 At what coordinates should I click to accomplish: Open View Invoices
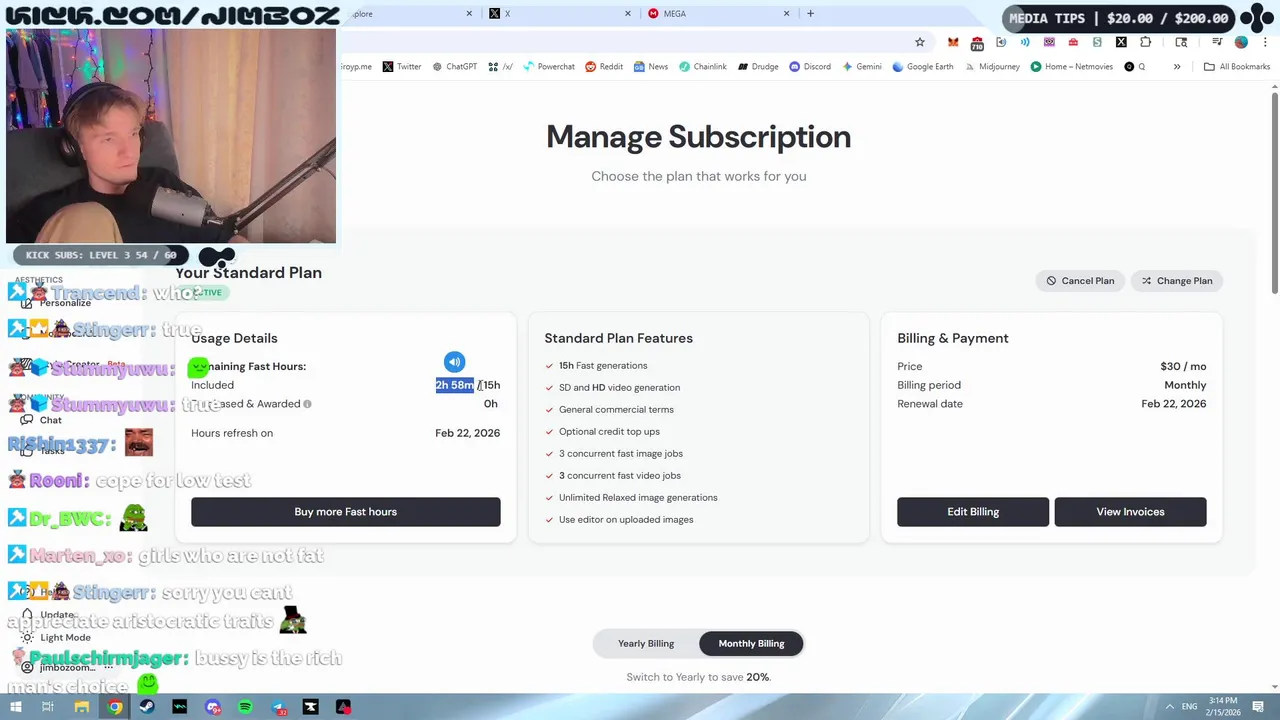(1130, 512)
